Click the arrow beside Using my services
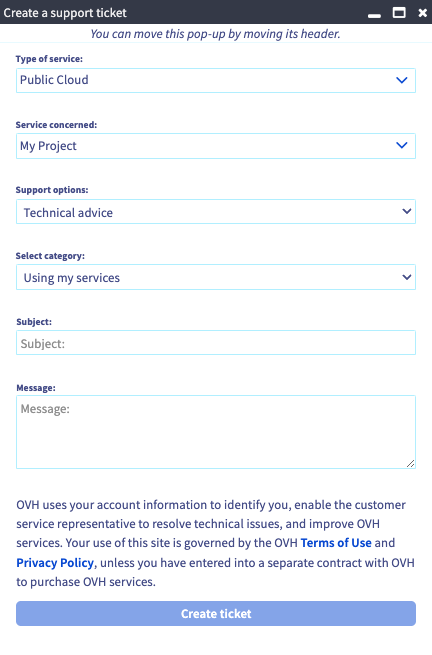Viewport: 432px width, 655px height. coord(407,277)
